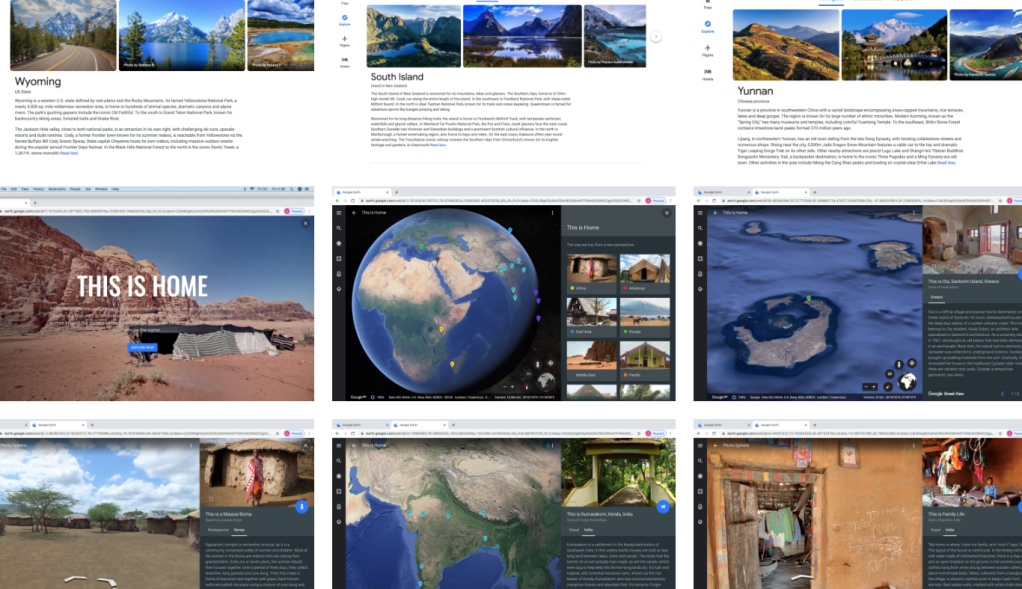This screenshot has height=589, width=1022.
Task: Open the East Asia homes card
Action: pos(591,315)
